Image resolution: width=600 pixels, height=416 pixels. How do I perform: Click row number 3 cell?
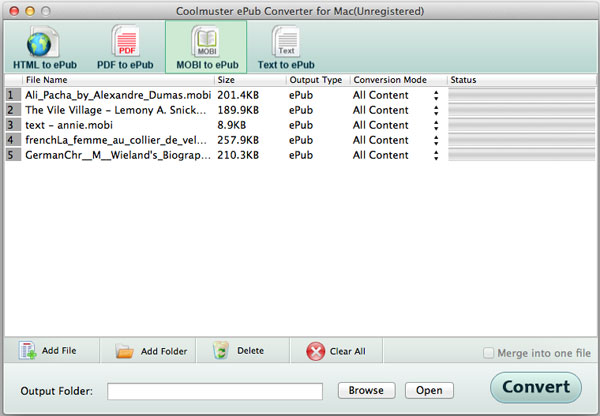(13, 125)
